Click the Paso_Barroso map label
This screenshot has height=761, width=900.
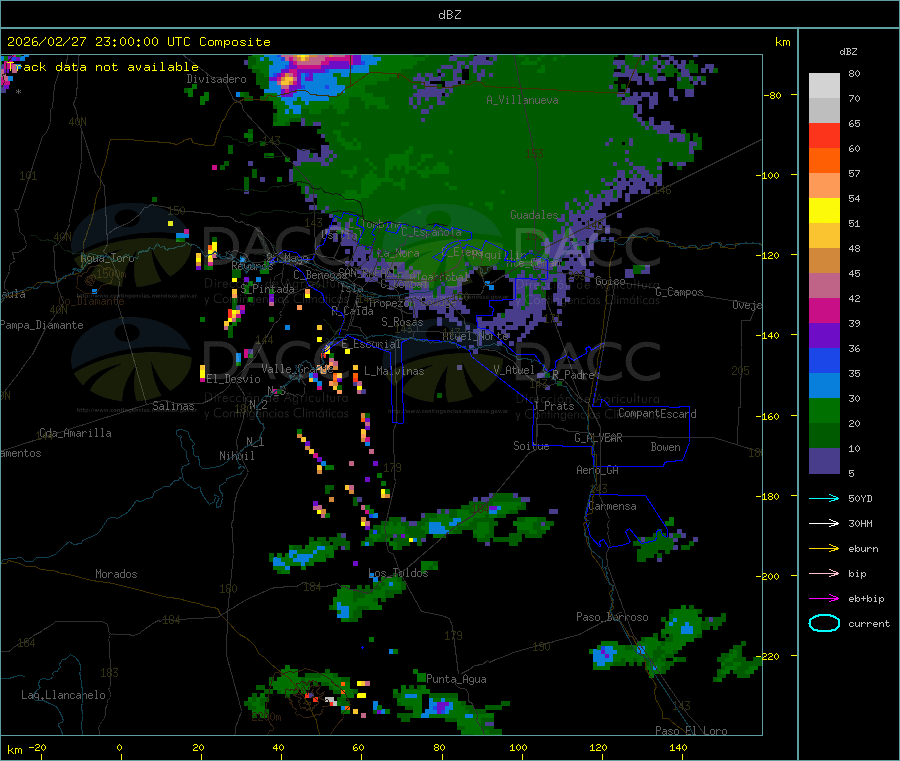pyautogui.click(x=612, y=617)
